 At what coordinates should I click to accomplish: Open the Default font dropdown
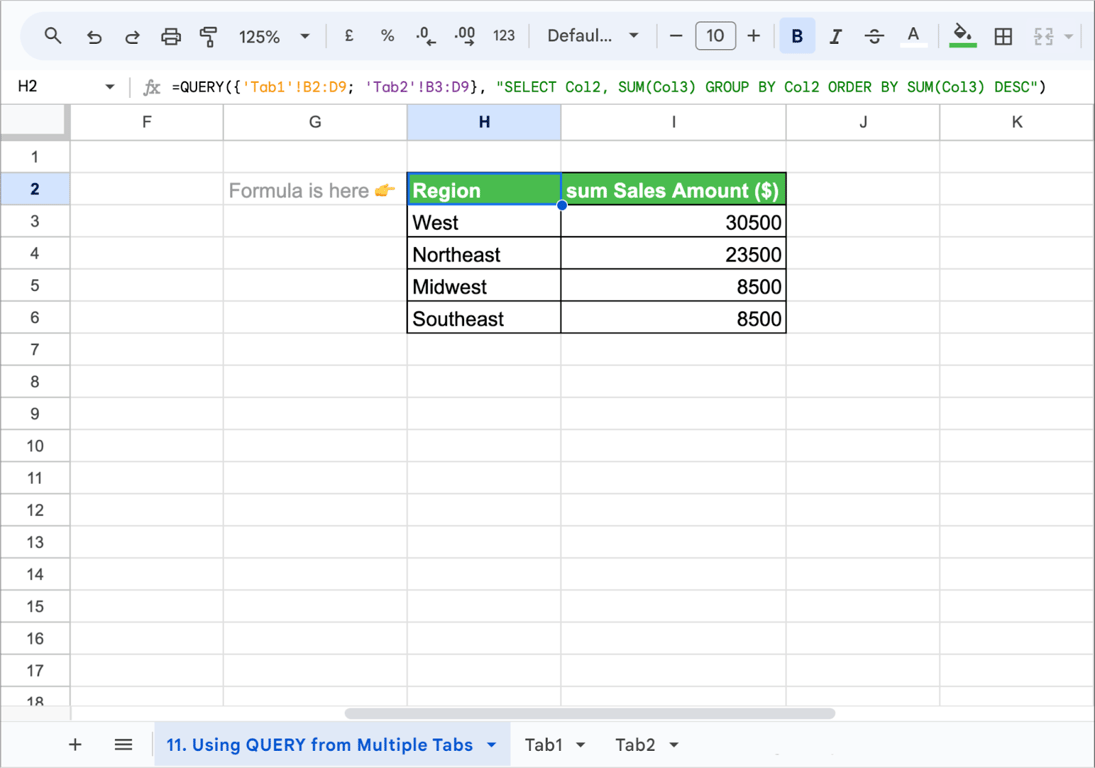[592, 36]
